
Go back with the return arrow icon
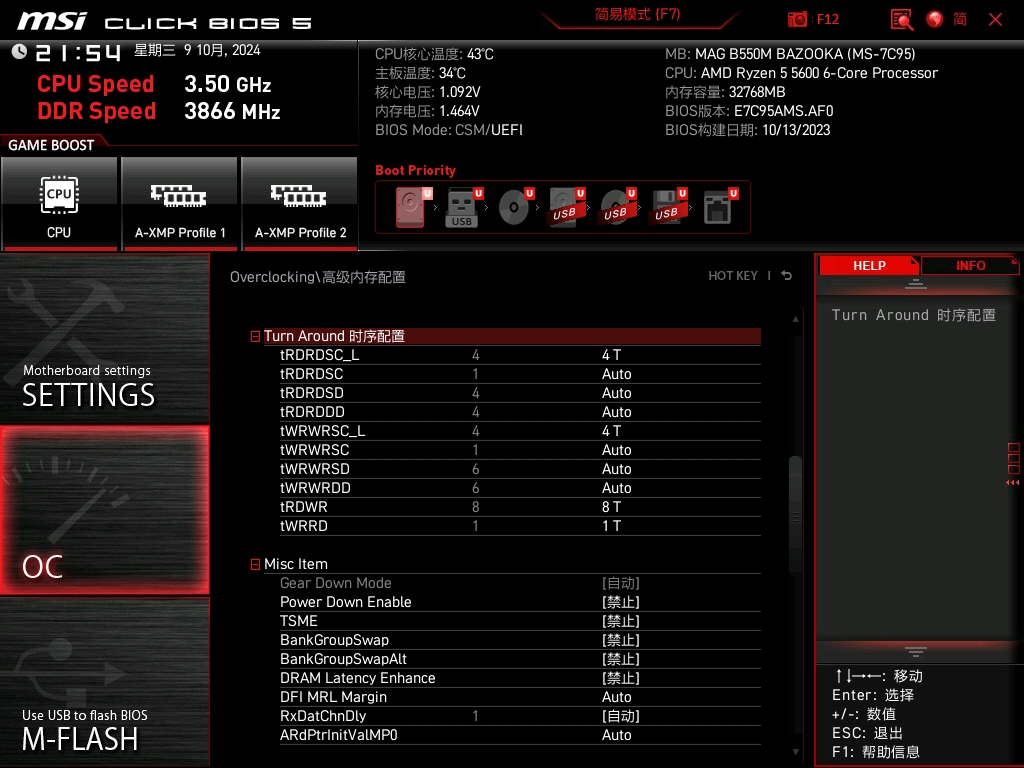(x=787, y=276)
